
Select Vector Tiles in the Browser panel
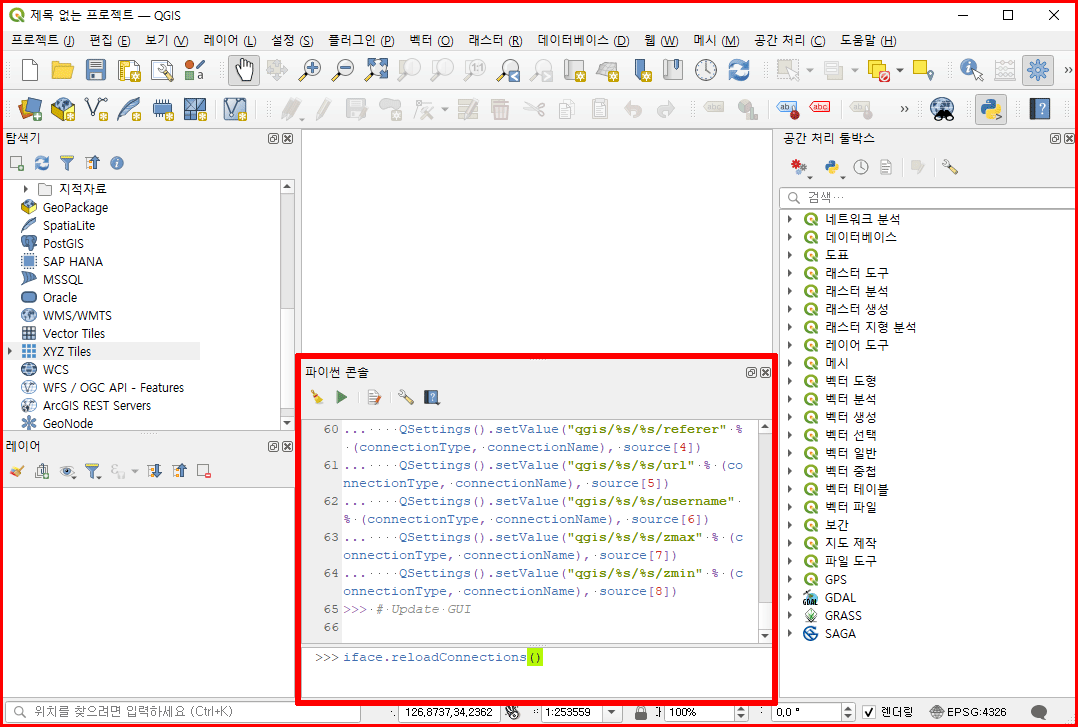74,334
